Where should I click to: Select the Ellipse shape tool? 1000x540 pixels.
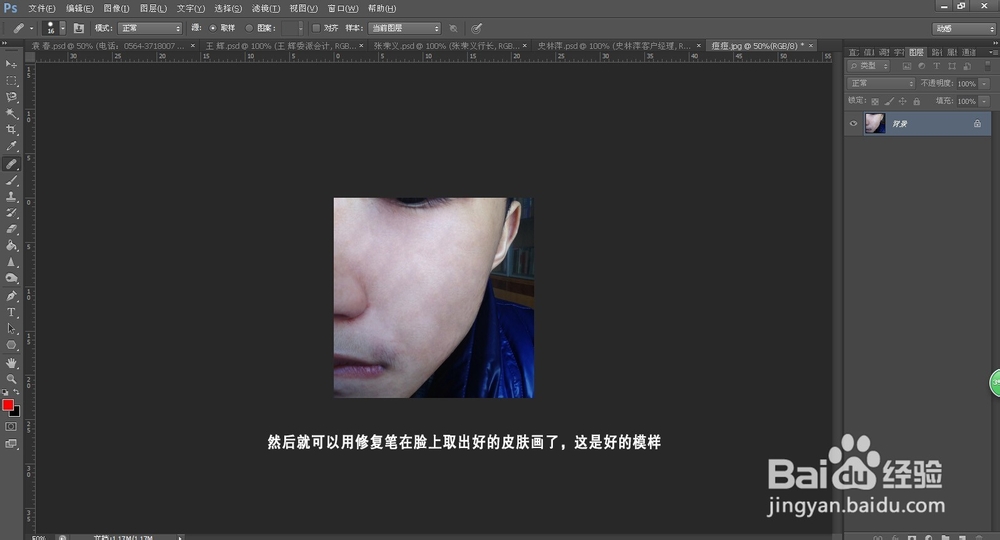click(x=11, y=345)
